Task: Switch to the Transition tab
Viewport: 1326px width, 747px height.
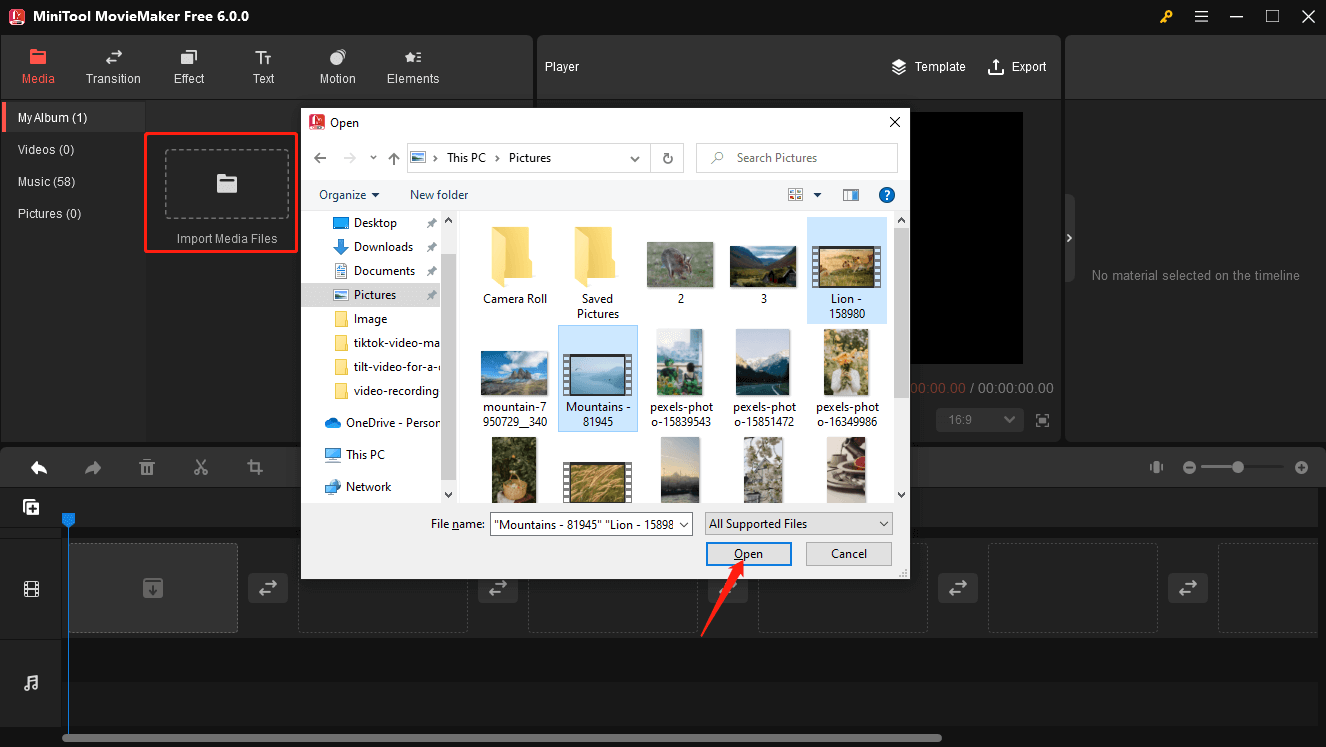Action: 113,66
